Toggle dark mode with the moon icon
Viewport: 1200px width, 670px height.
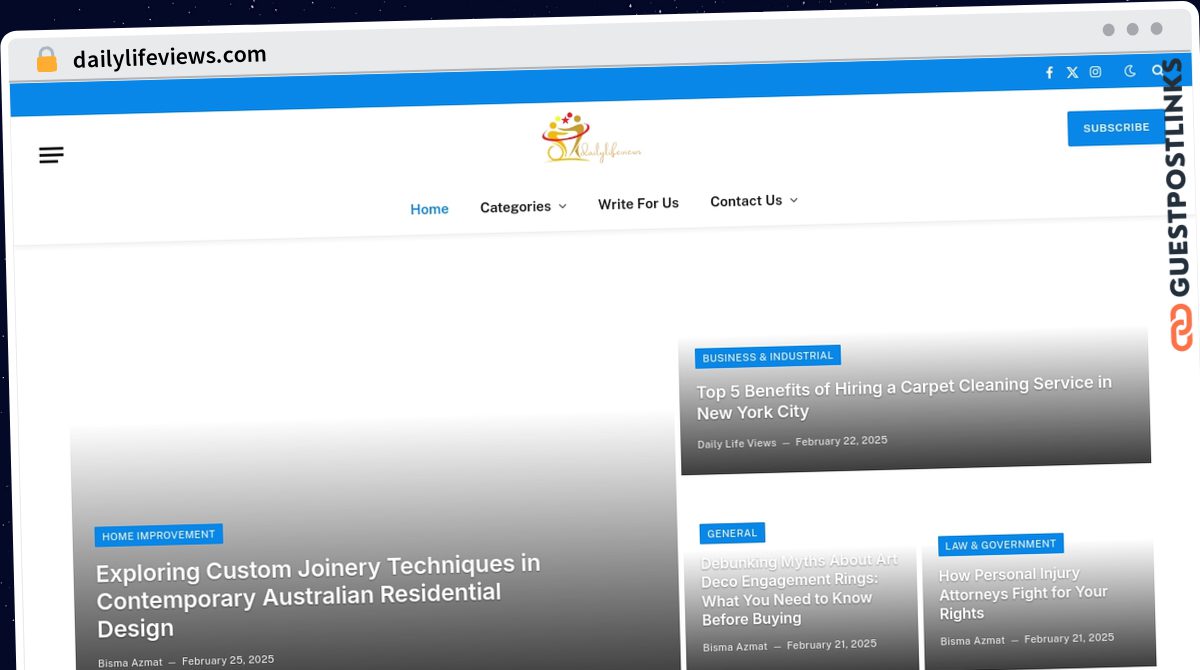[1130, 71]
